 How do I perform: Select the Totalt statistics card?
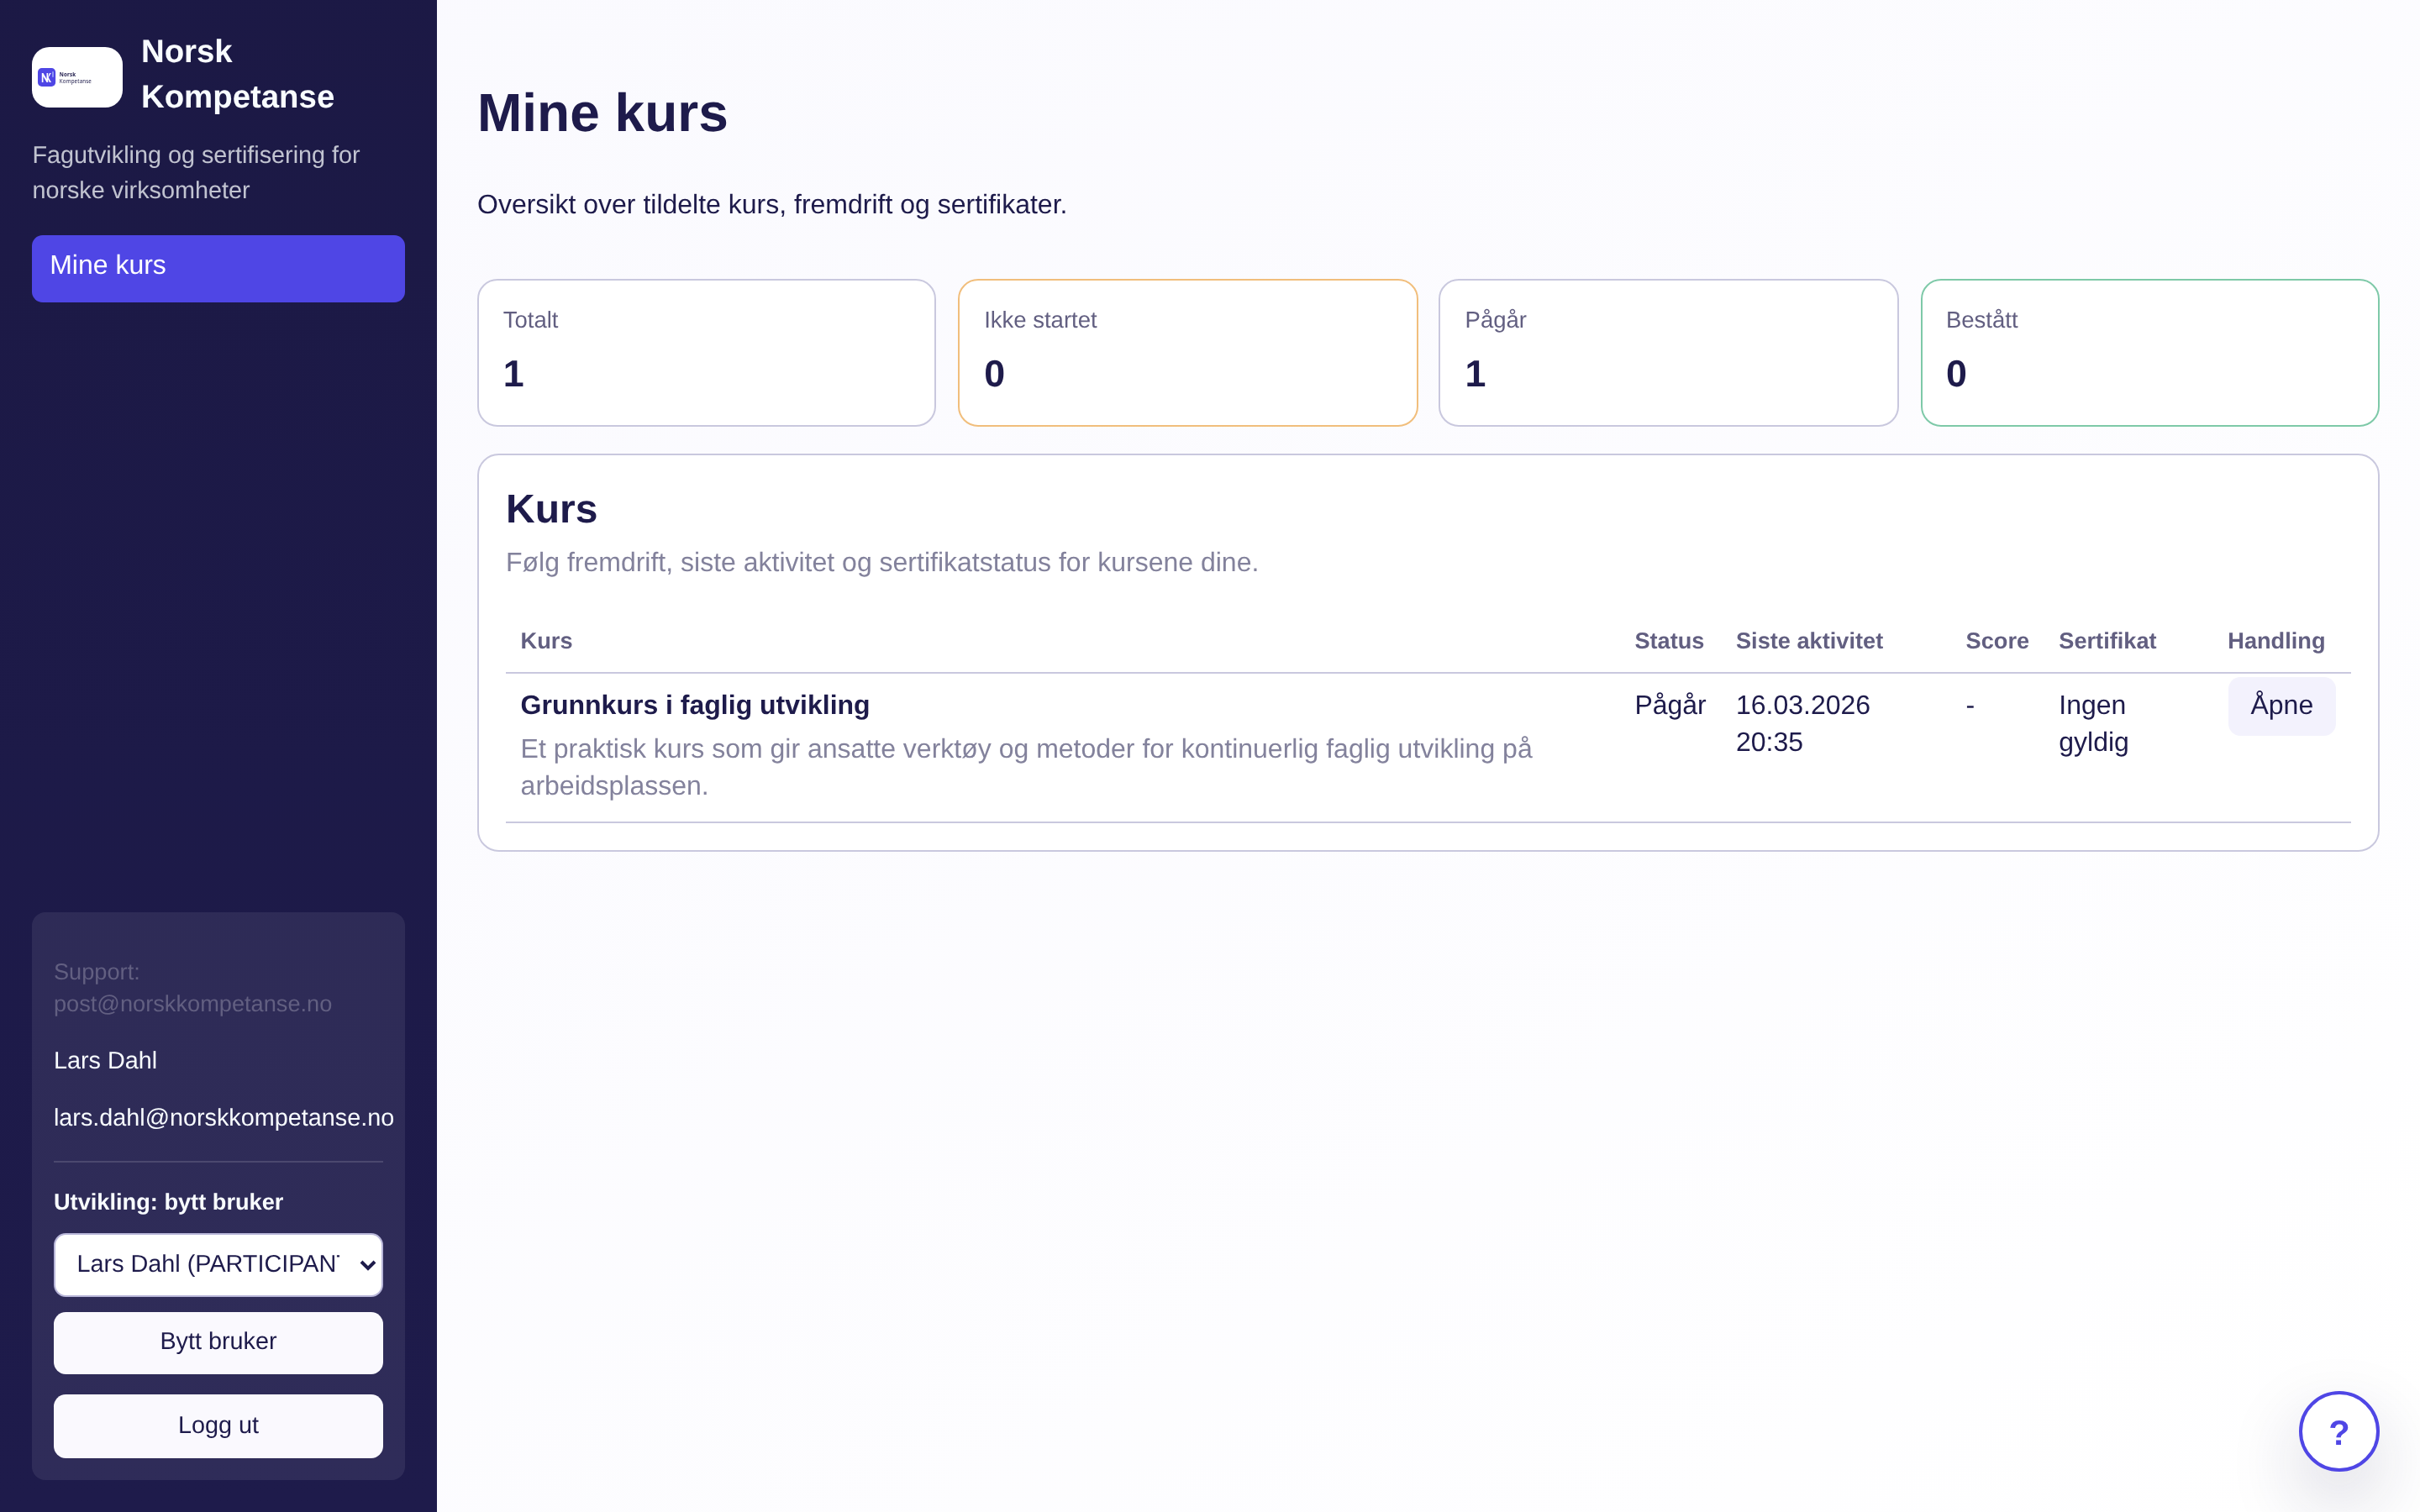coord(706,352)
